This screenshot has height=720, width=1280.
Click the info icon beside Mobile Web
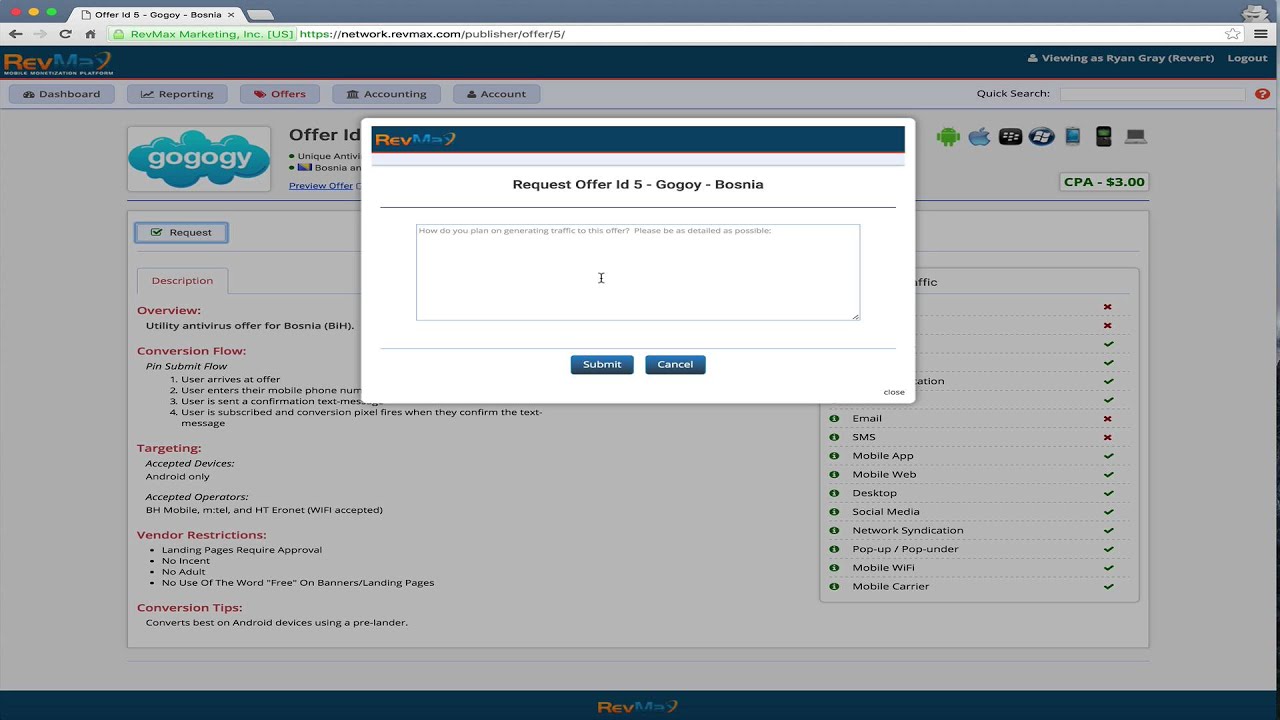(x=834, y=474)
